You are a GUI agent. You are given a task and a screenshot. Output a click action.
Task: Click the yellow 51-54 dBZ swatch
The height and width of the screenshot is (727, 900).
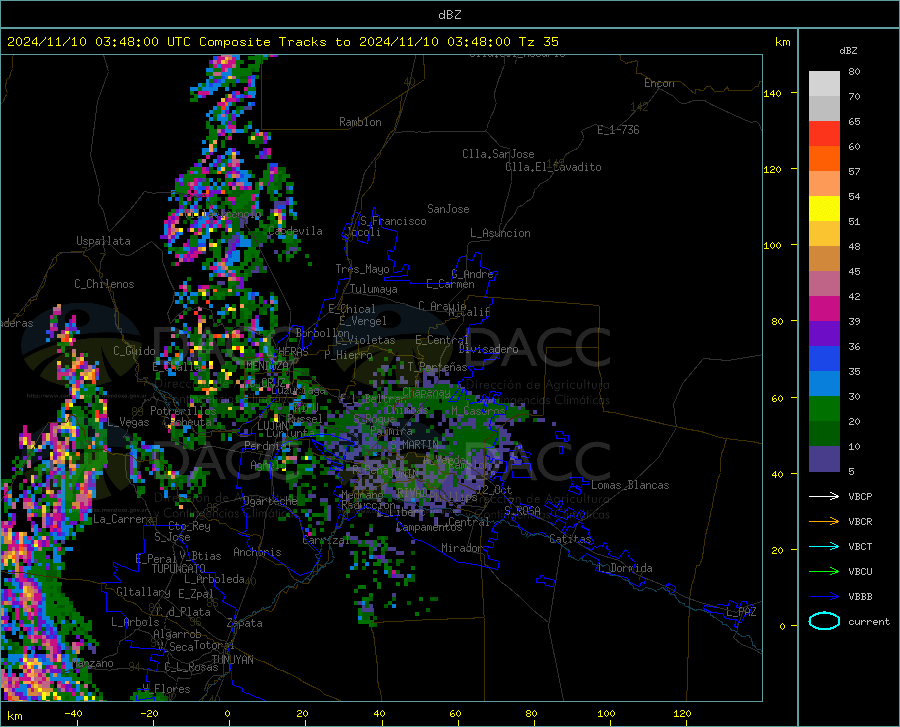coord(824,209)
